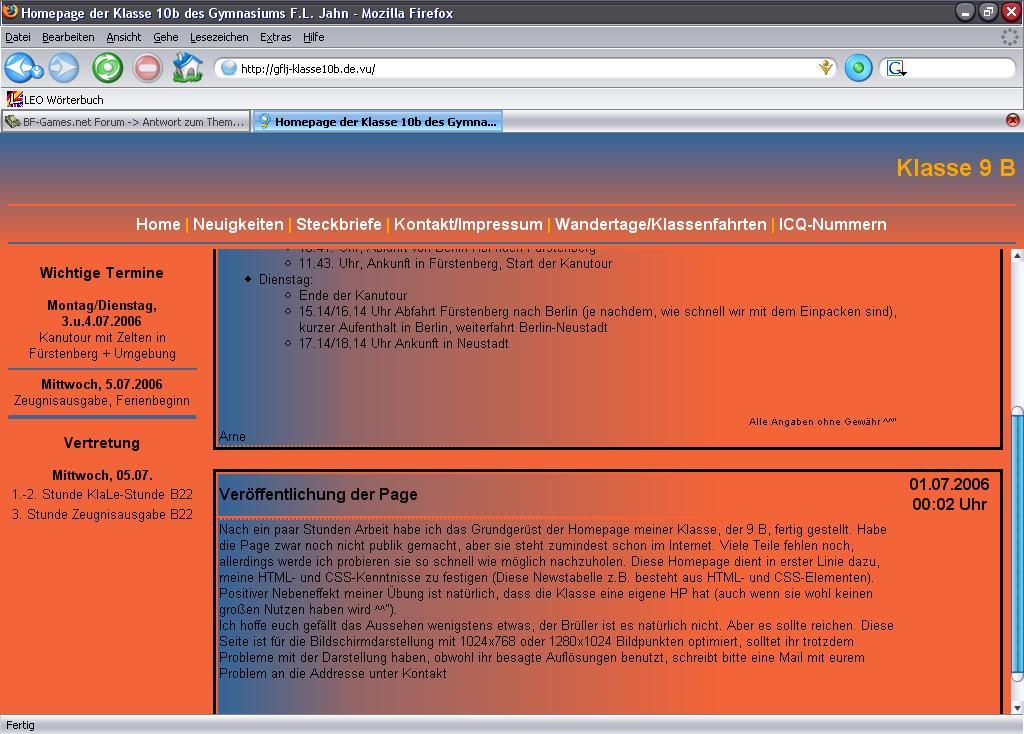
Task: Click the yellow icon inside the address bar
Action: pyautogui.click(x=825, y=67)
